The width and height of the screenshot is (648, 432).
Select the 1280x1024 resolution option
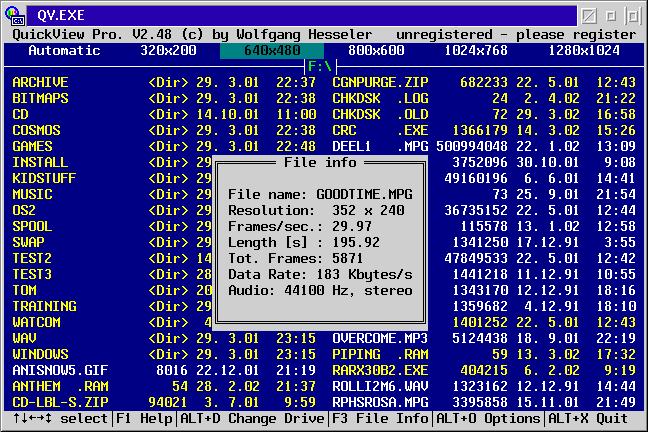point(584,50)
